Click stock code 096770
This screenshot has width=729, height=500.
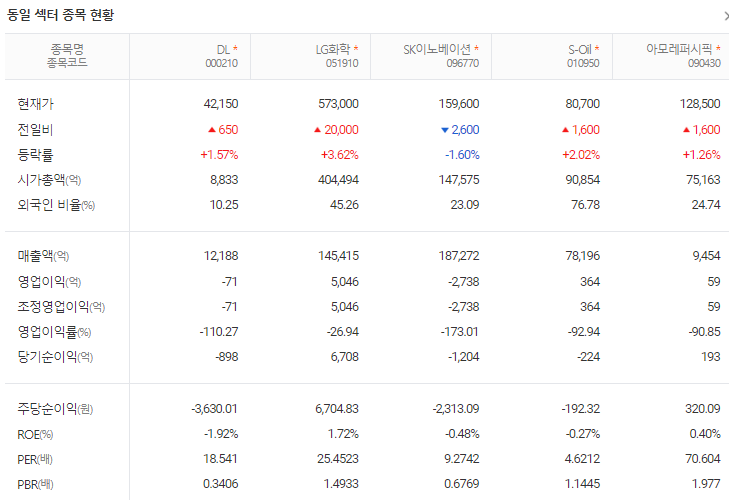pos(463,63)
